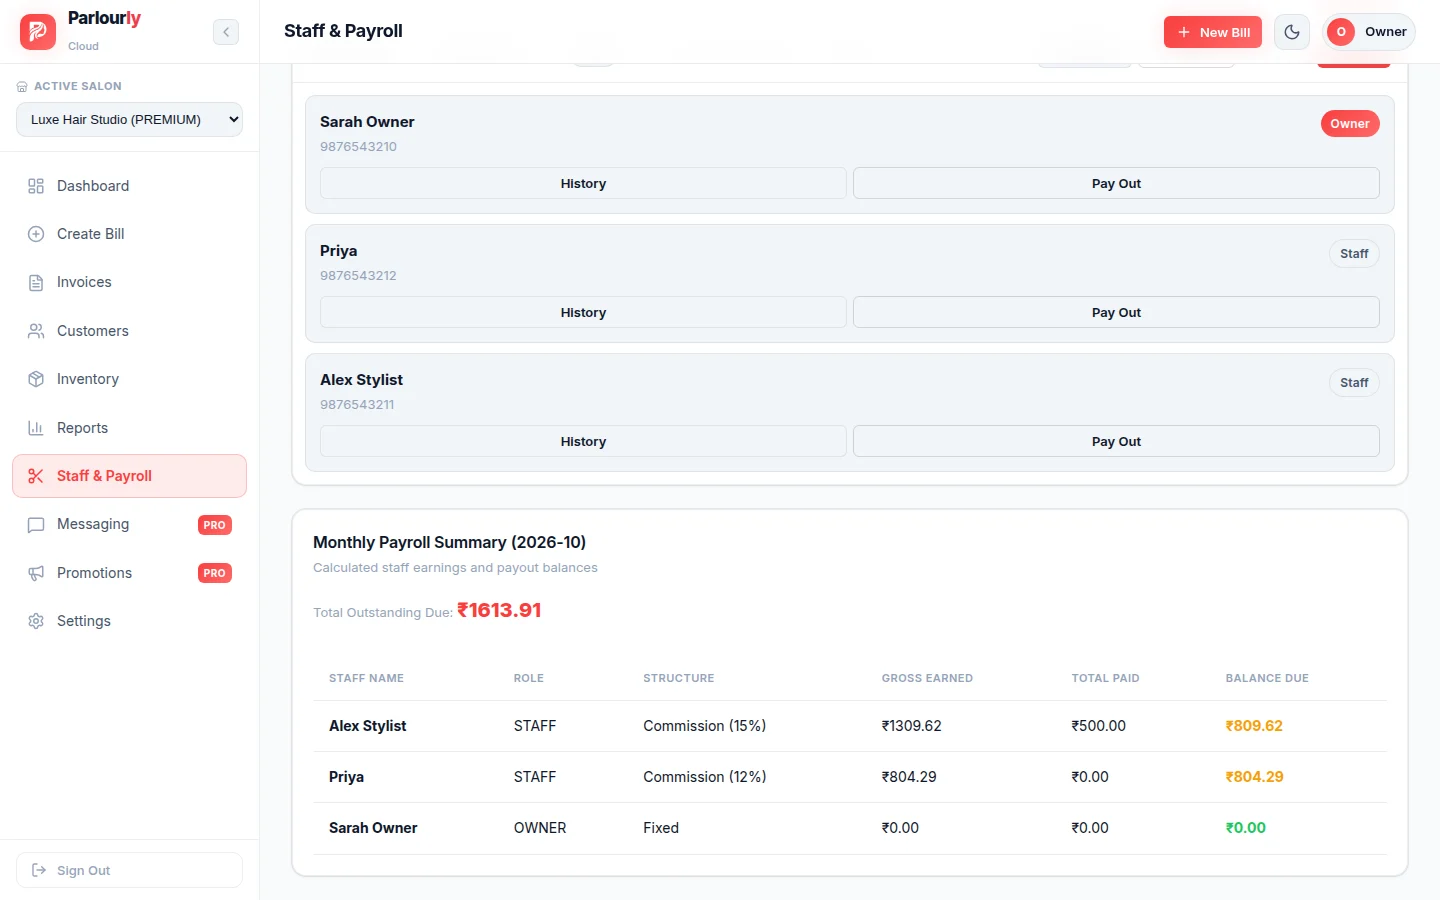
Task: Open the Reports section
Action: (129, 428)
